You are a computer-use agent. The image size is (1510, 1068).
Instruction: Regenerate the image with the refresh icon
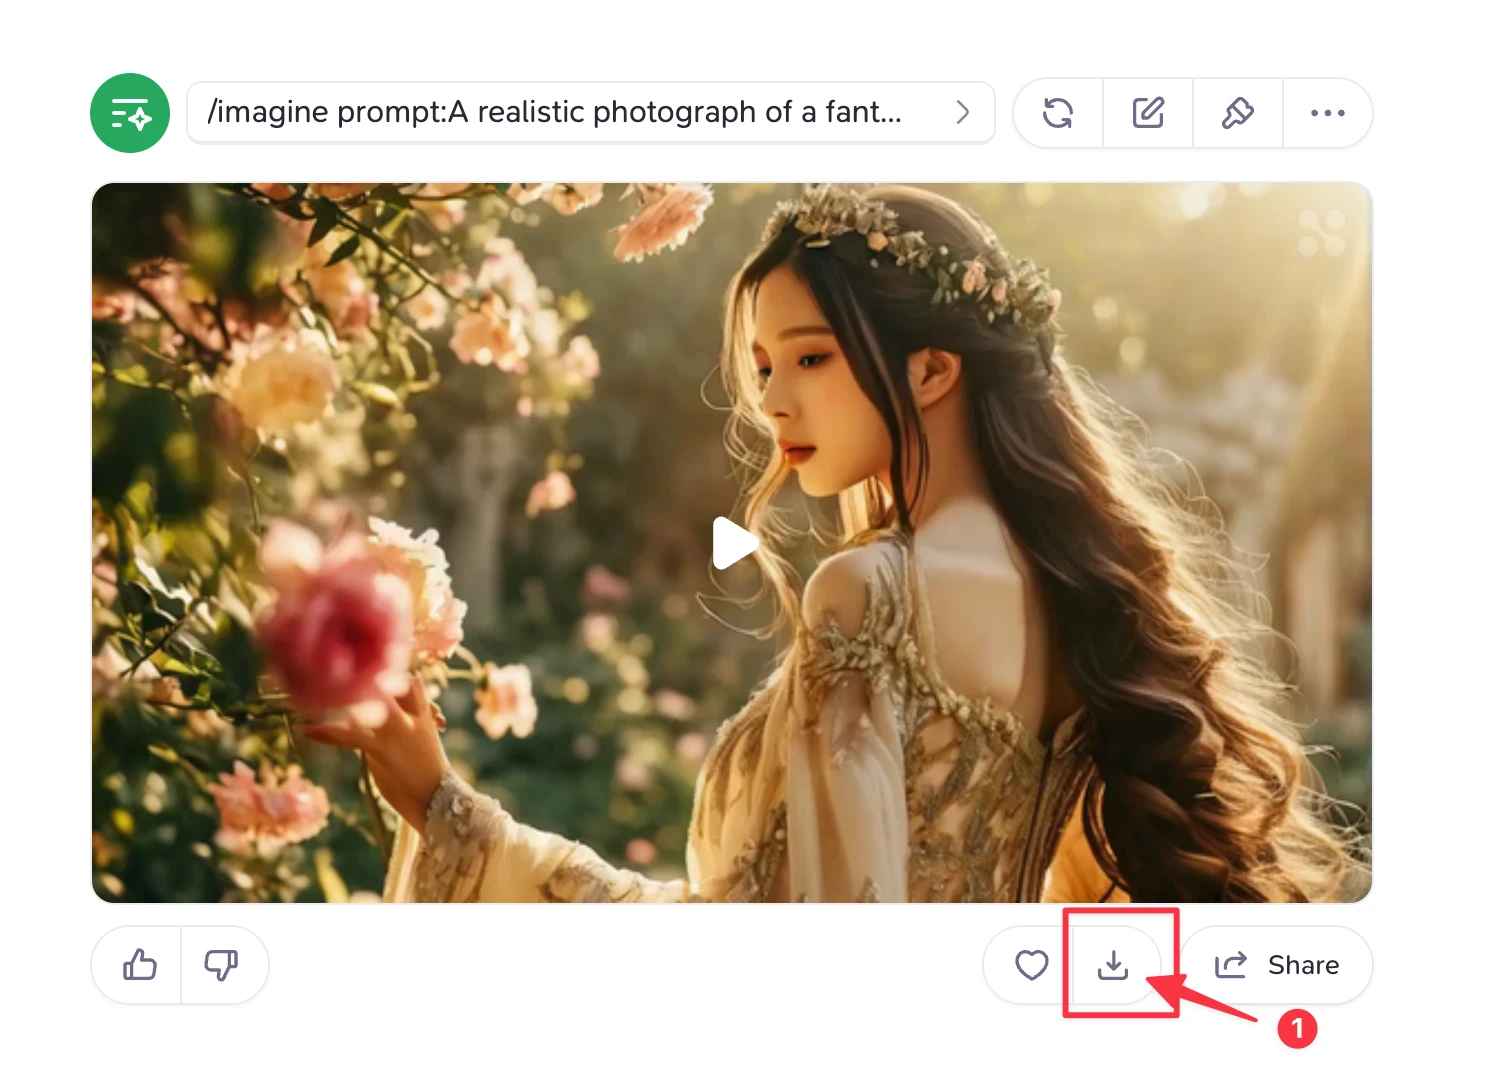[x=1058, y=113]
